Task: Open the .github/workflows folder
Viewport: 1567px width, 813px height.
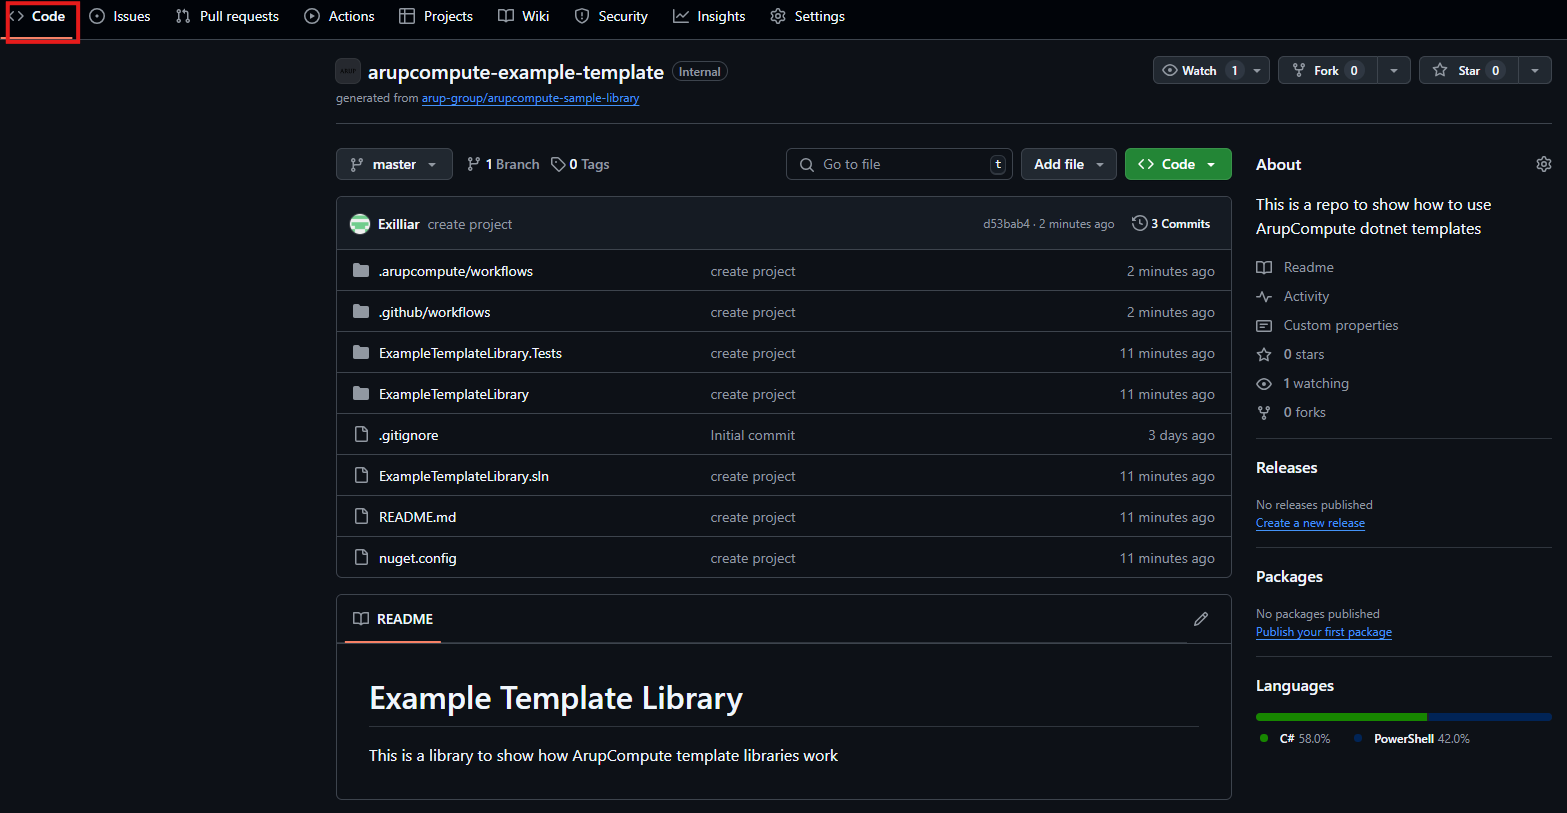Action: point(434,312)
